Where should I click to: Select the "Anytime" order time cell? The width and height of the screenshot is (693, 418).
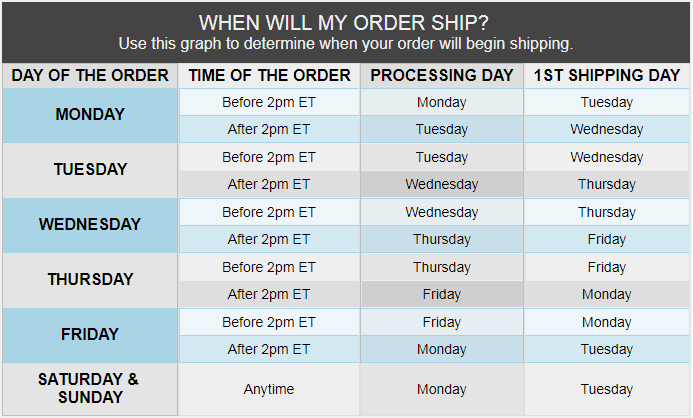click(269, 389)
